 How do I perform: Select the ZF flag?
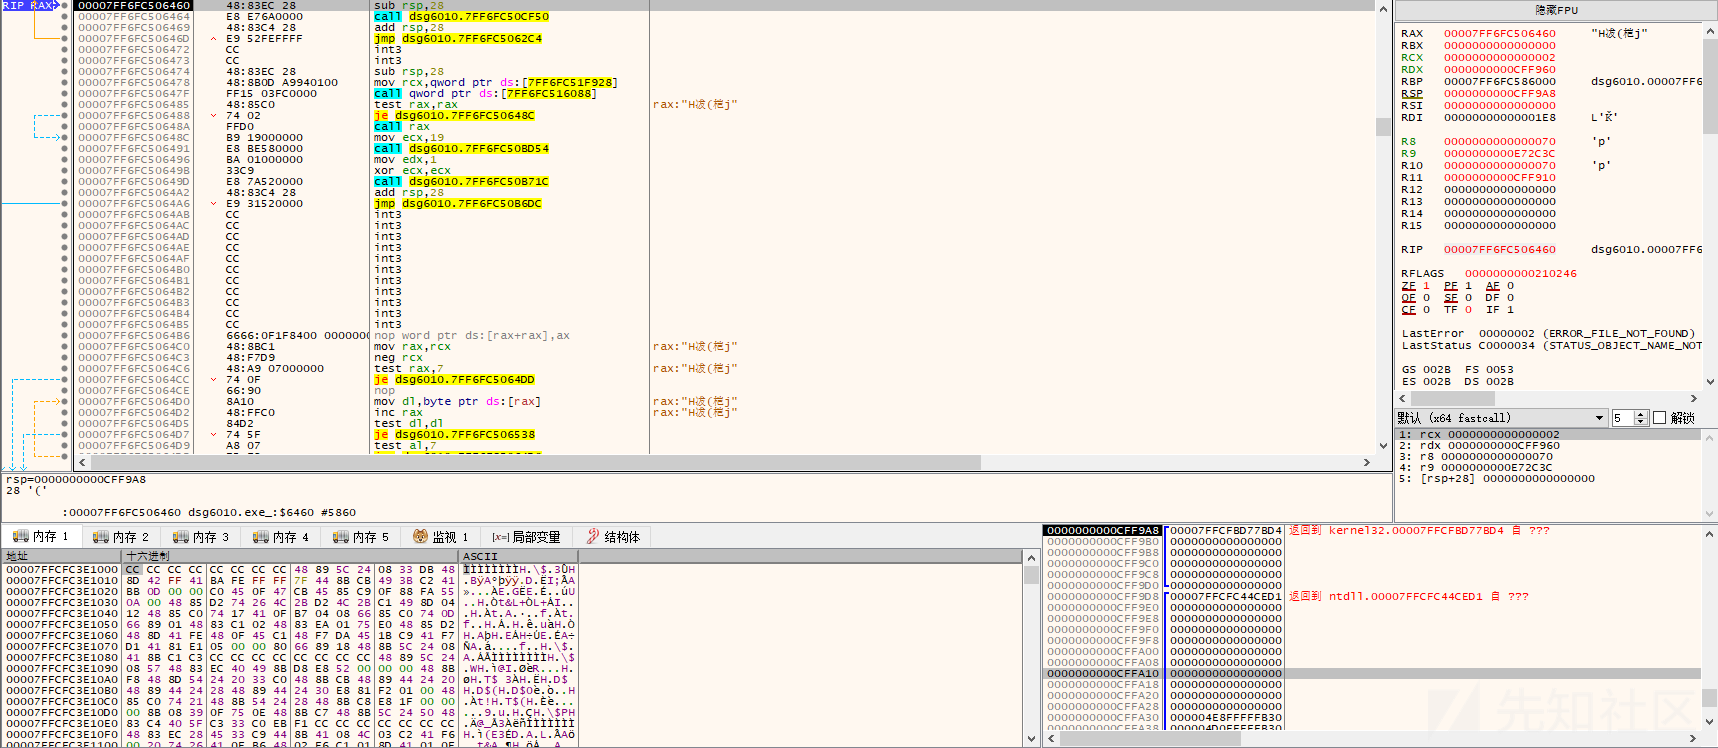click(x=1408, y=286)
